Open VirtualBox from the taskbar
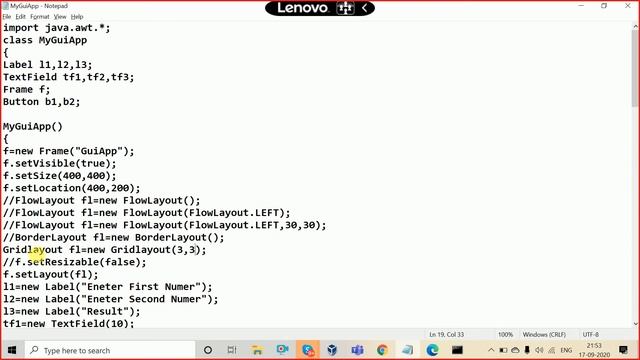 (332, 350)
